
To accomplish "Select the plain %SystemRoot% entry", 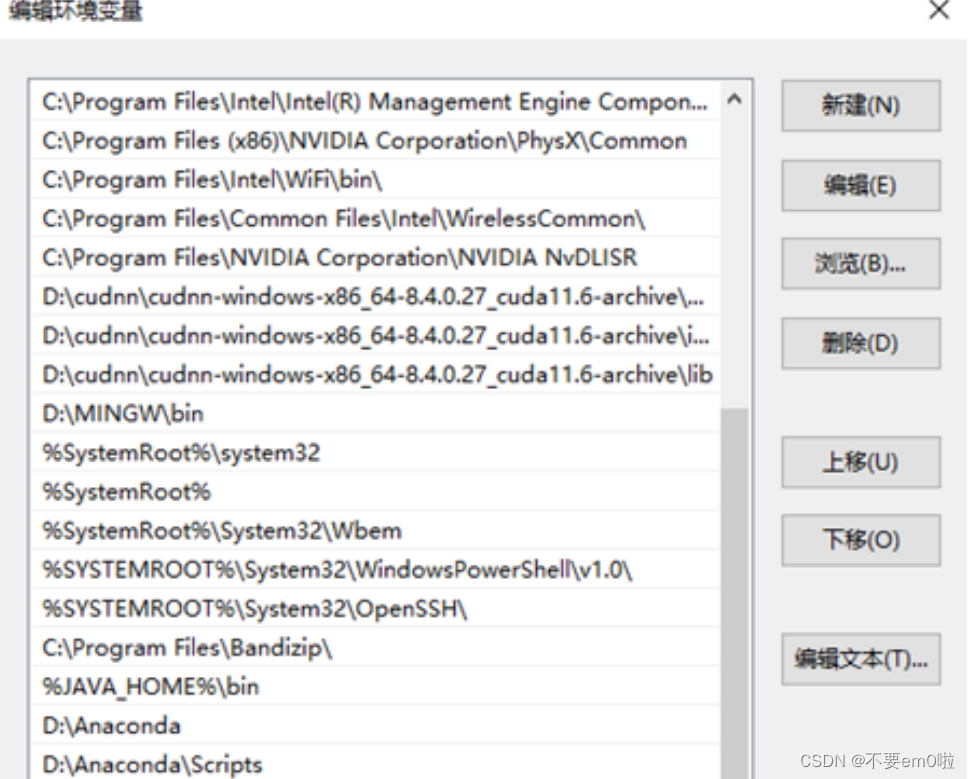I will coord(376,491).
